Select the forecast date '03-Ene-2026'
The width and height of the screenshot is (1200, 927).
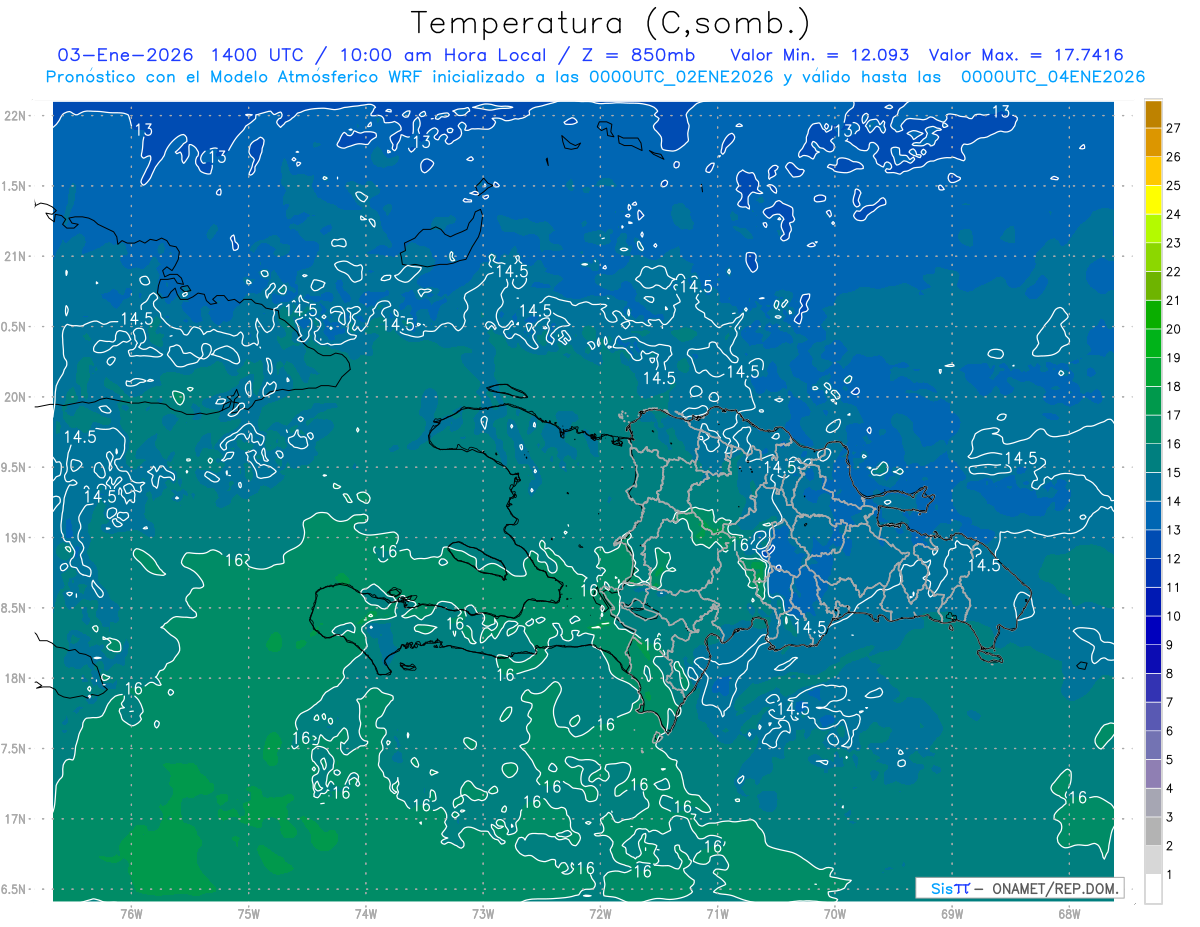coord(126,55)
